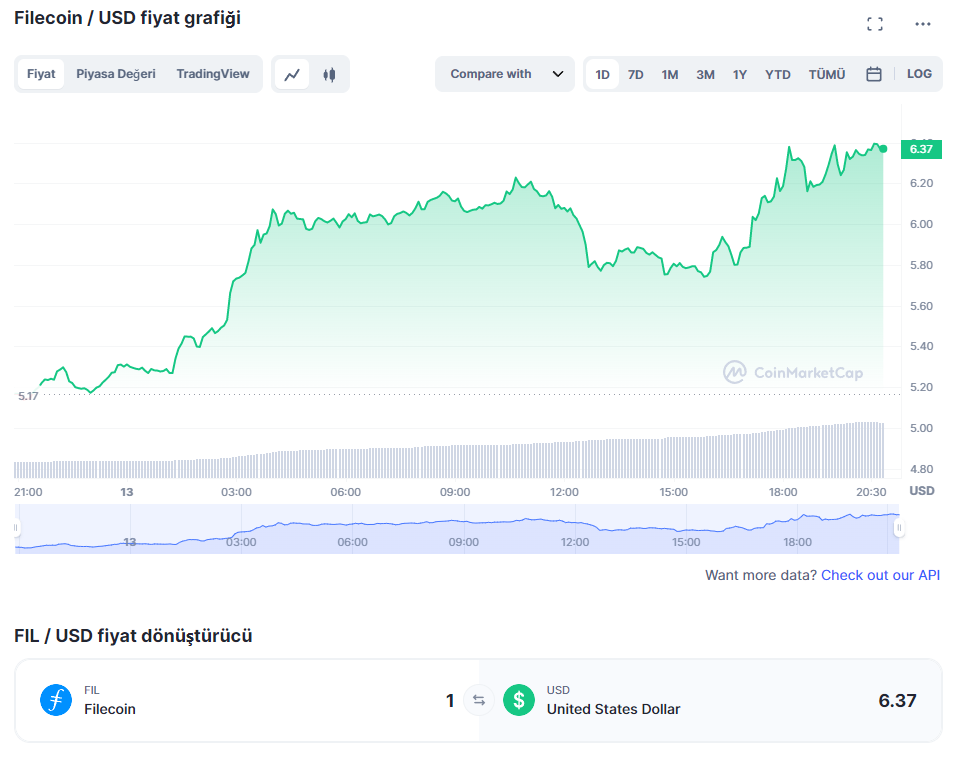Click the 12:00 time axis label
This screenshot has height=761, width=959.
[x=564, y=492]
